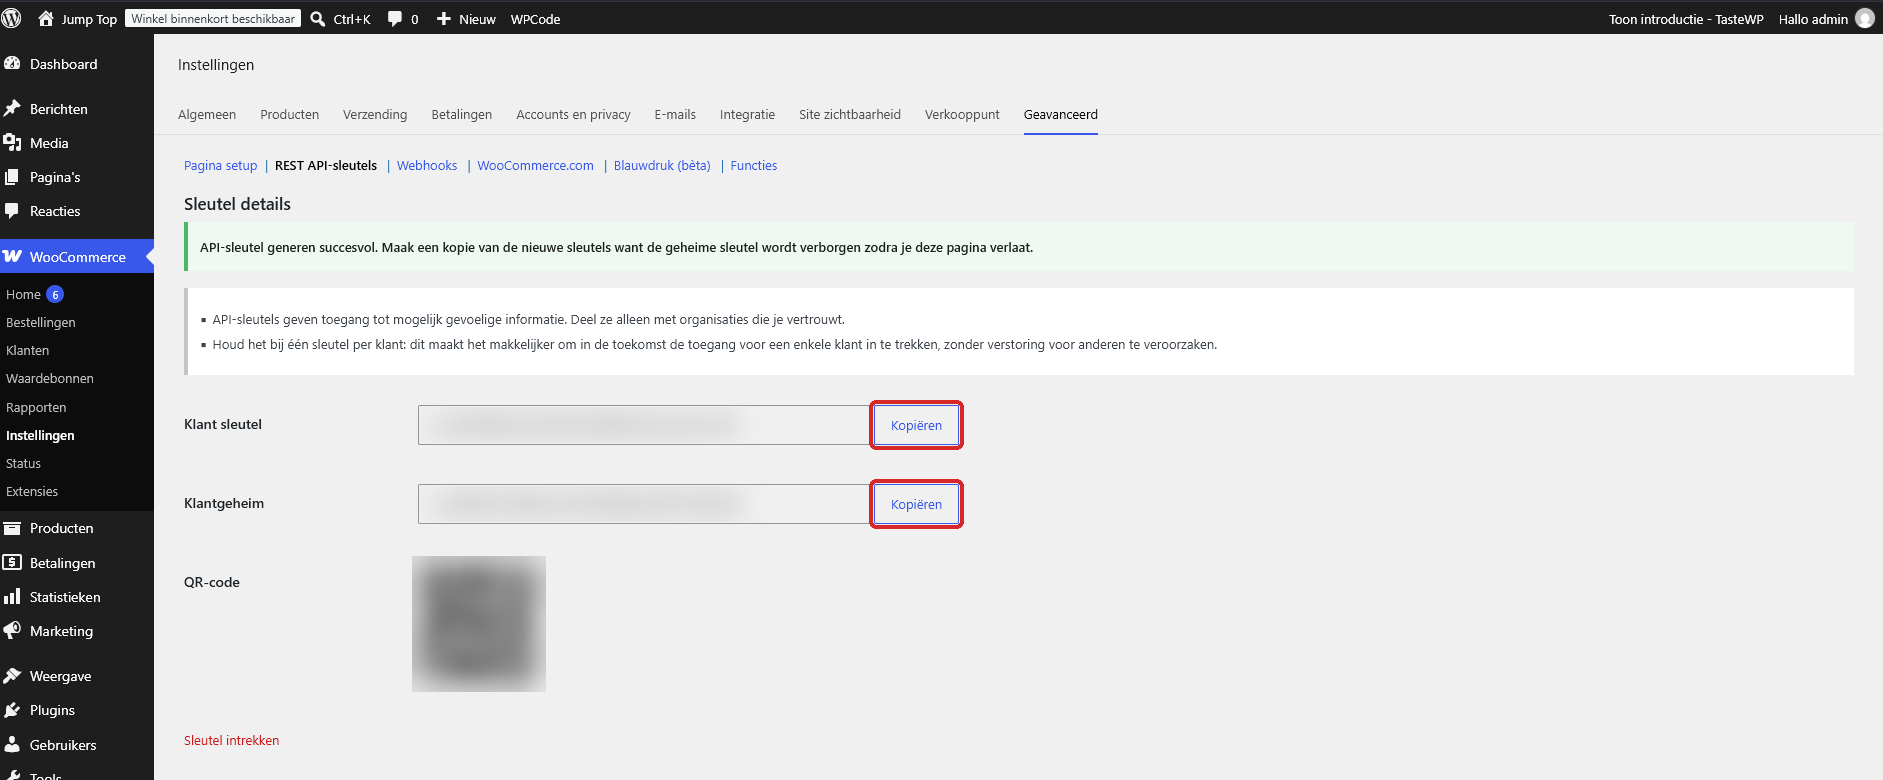Image resolution: width=1883 pixels, height=780 pixels.
Task: Click the Statistieken bar chart icon
Action: pos(12,597)
